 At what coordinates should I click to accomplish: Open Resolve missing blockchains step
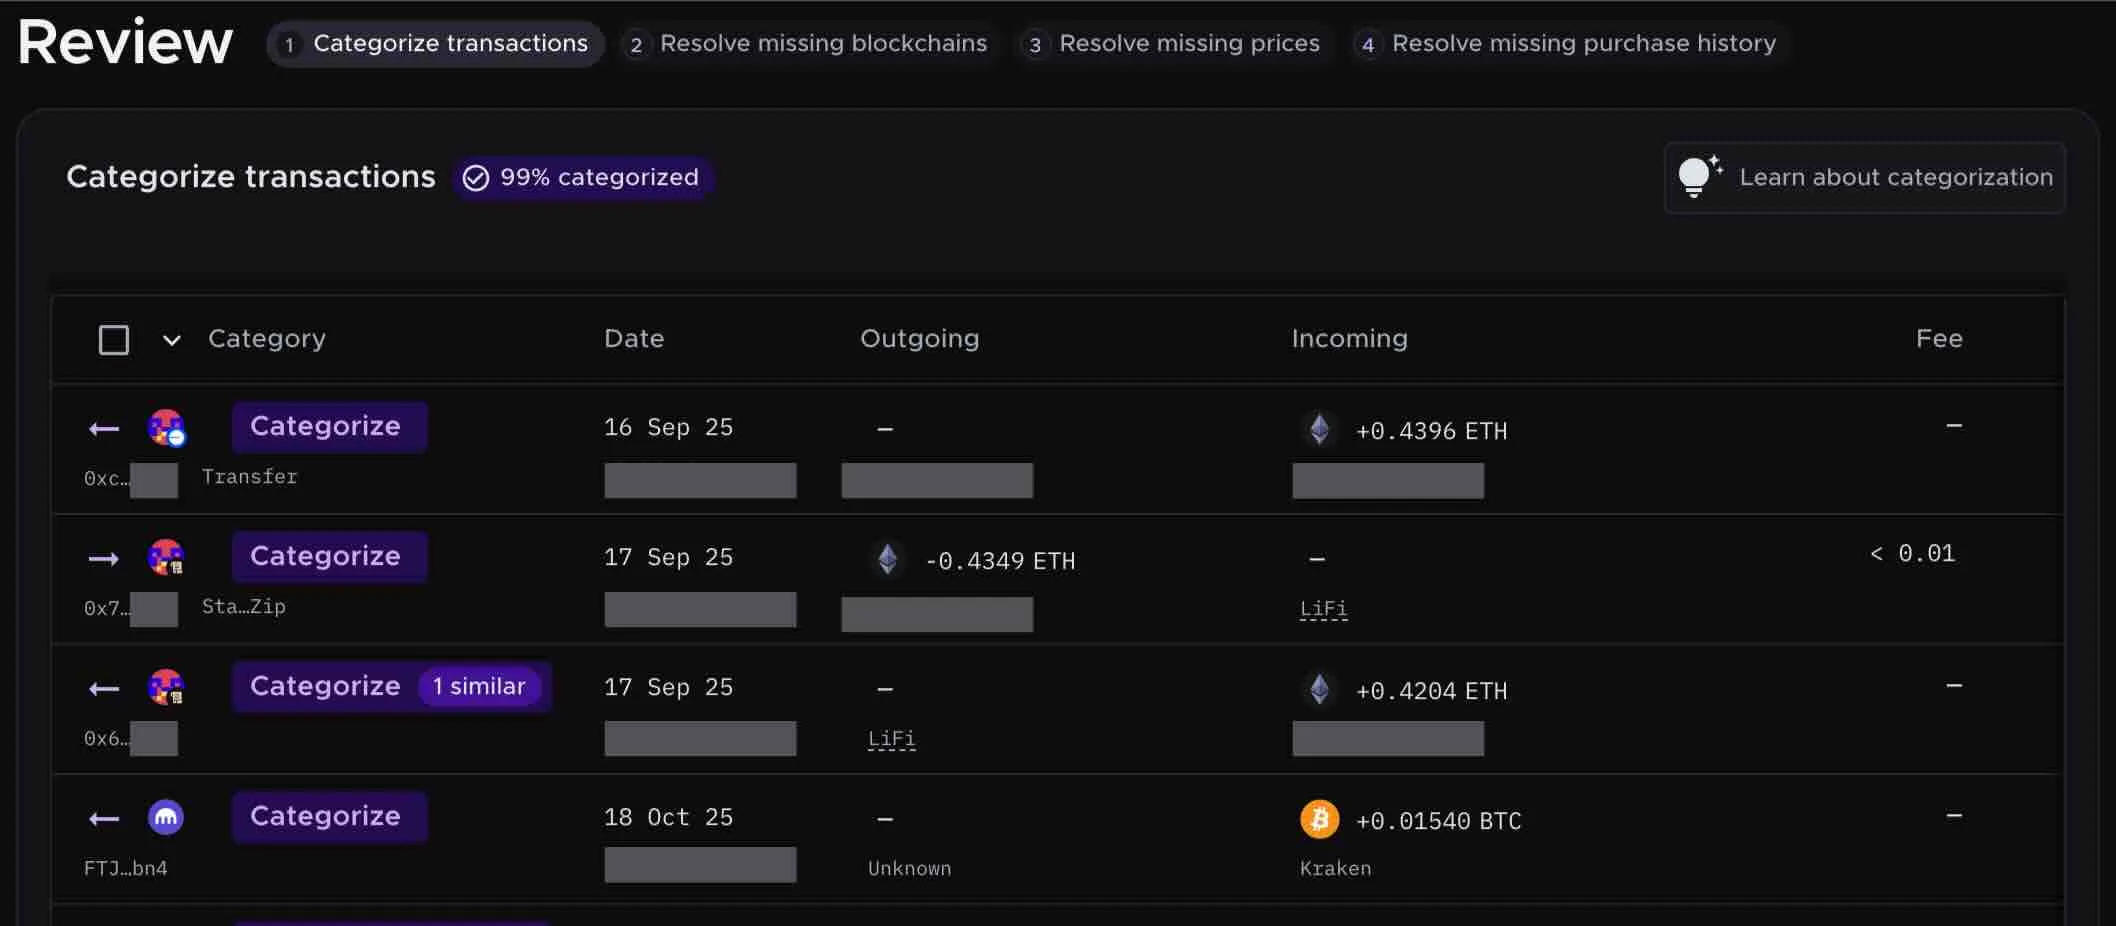(x=806, y=44)
